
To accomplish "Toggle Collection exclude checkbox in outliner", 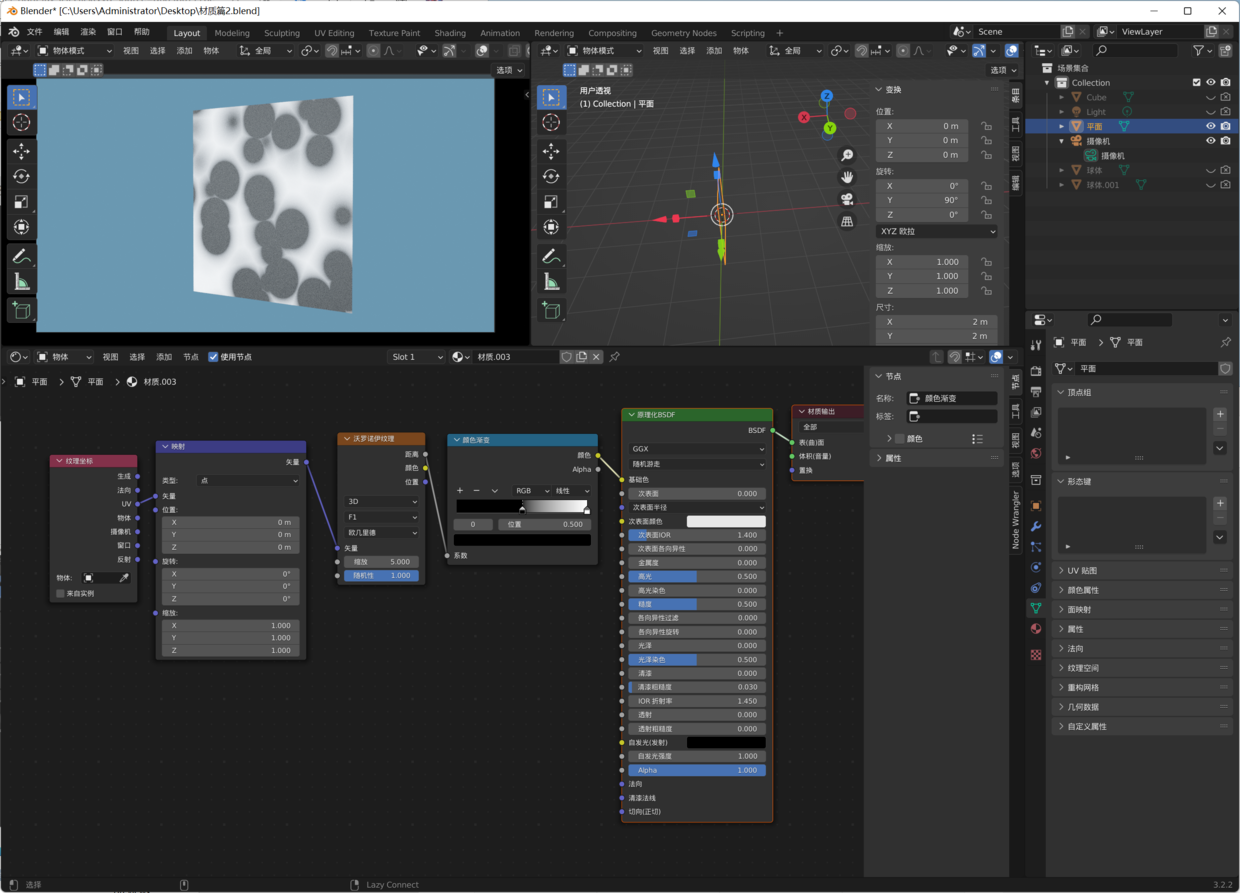I will pos(1196,83).
